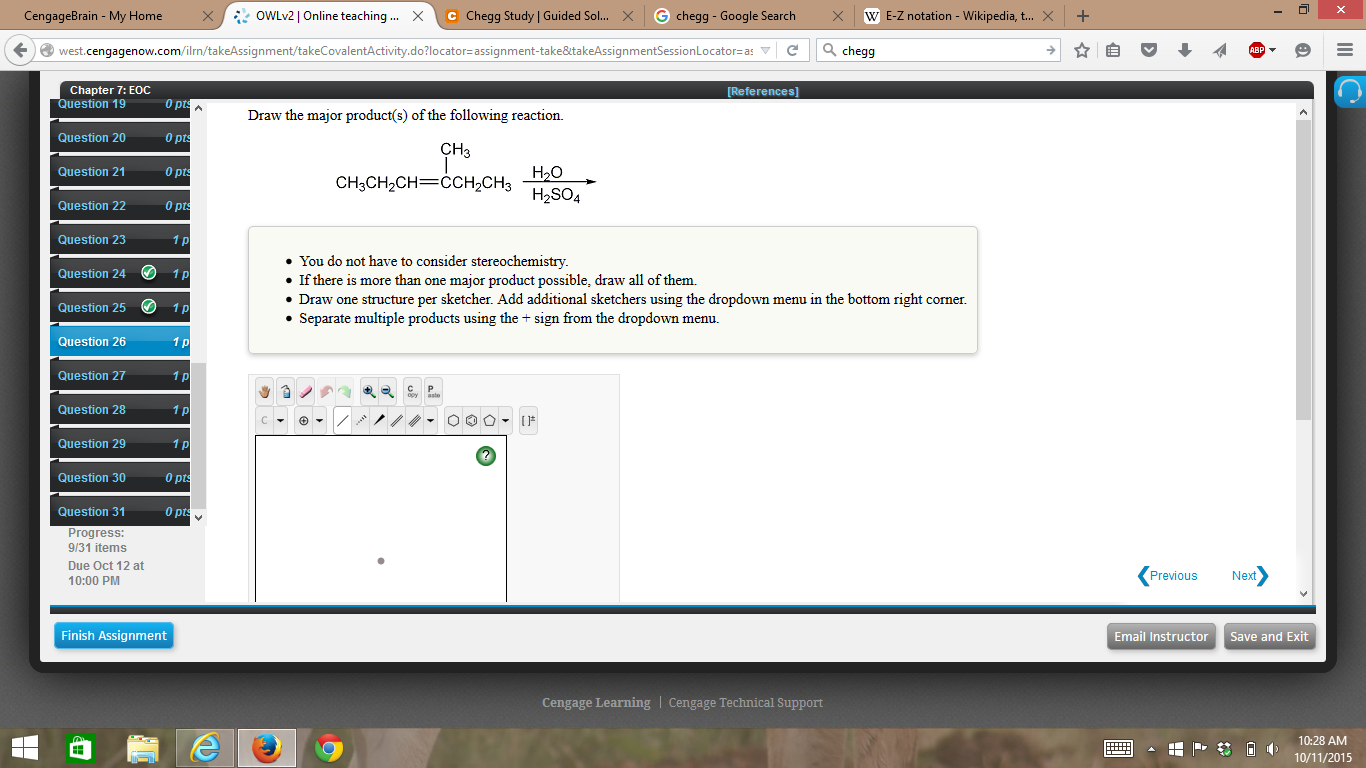Zoom in on the sketcher canvas
Image resolution: width=1366 pixels, height=768 pixels.
click(x=369, y=392)
